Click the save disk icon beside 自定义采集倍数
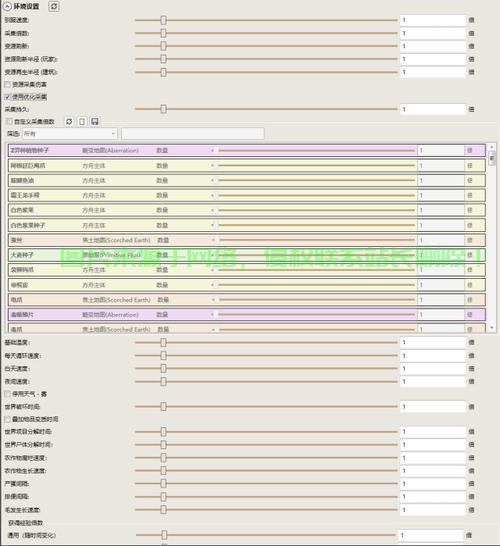The image size is (500, 546). pos(95,121)
